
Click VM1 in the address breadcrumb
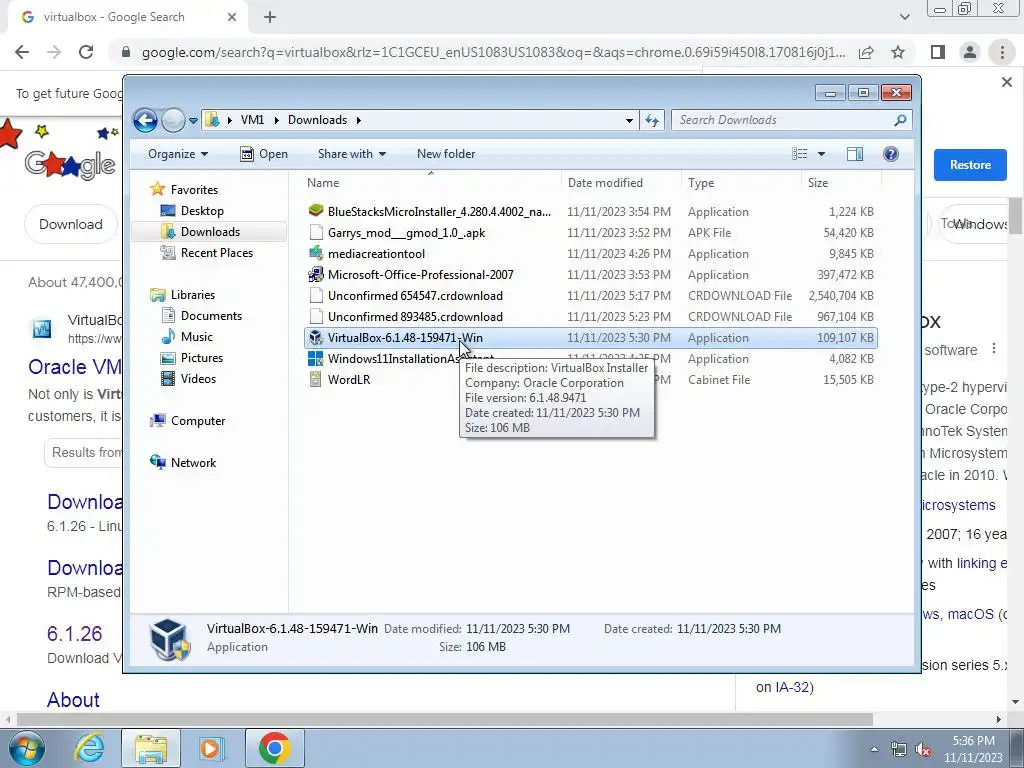[252, 120]
